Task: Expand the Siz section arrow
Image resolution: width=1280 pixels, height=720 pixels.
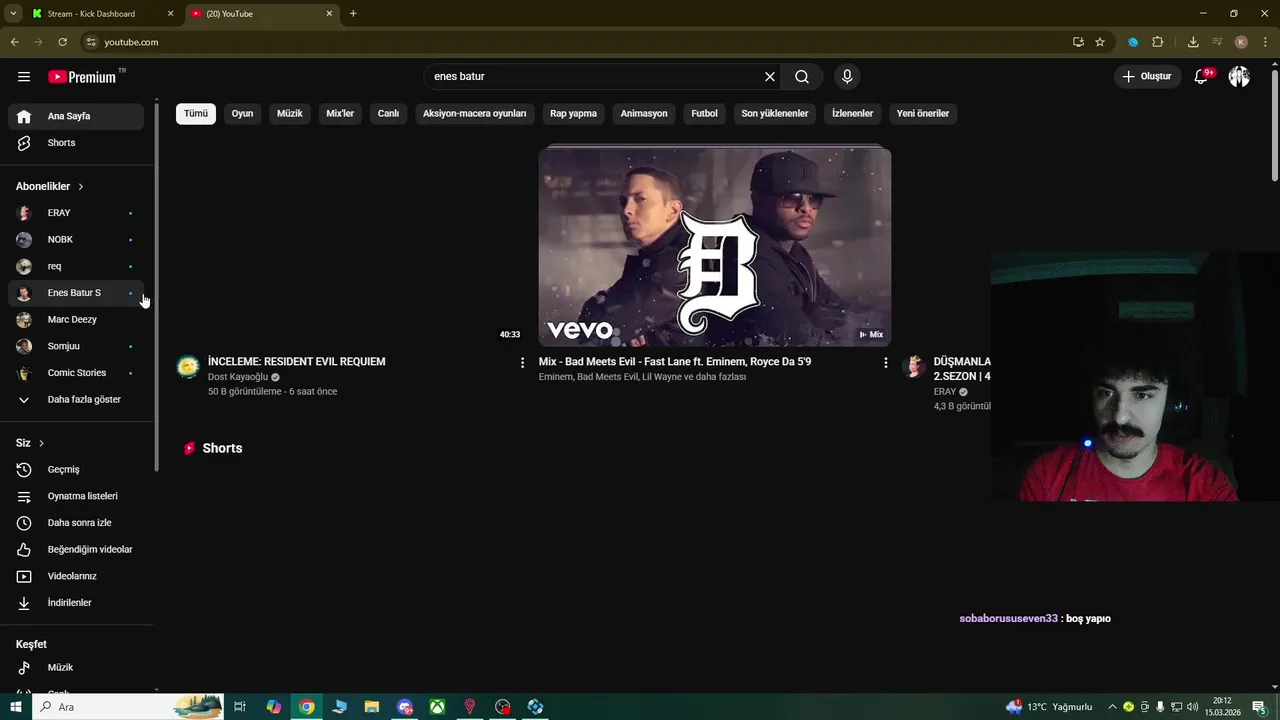Action: (x=41, y=443)
